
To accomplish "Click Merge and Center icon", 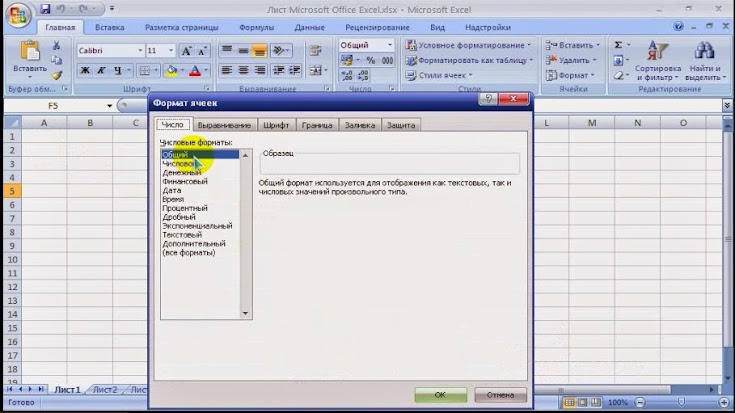I will [316, 70].
